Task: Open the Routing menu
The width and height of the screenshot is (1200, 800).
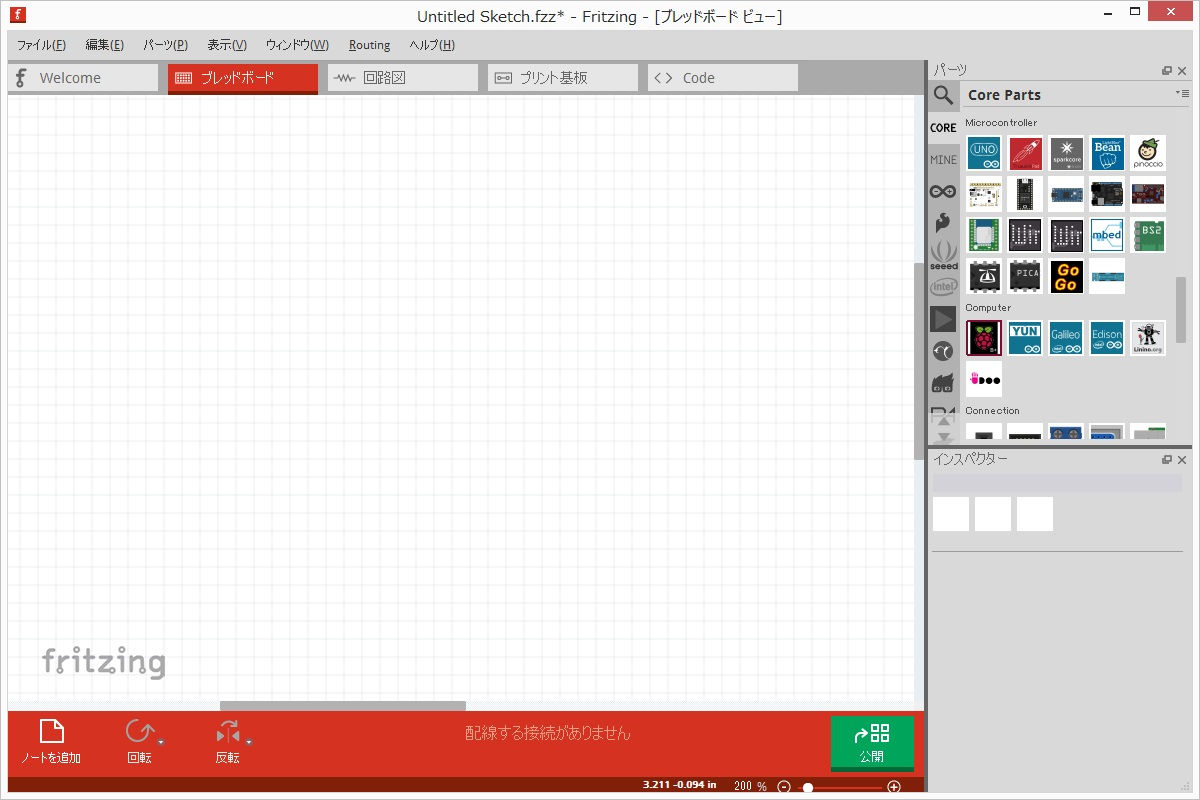Action: click(x=369, y=45)
